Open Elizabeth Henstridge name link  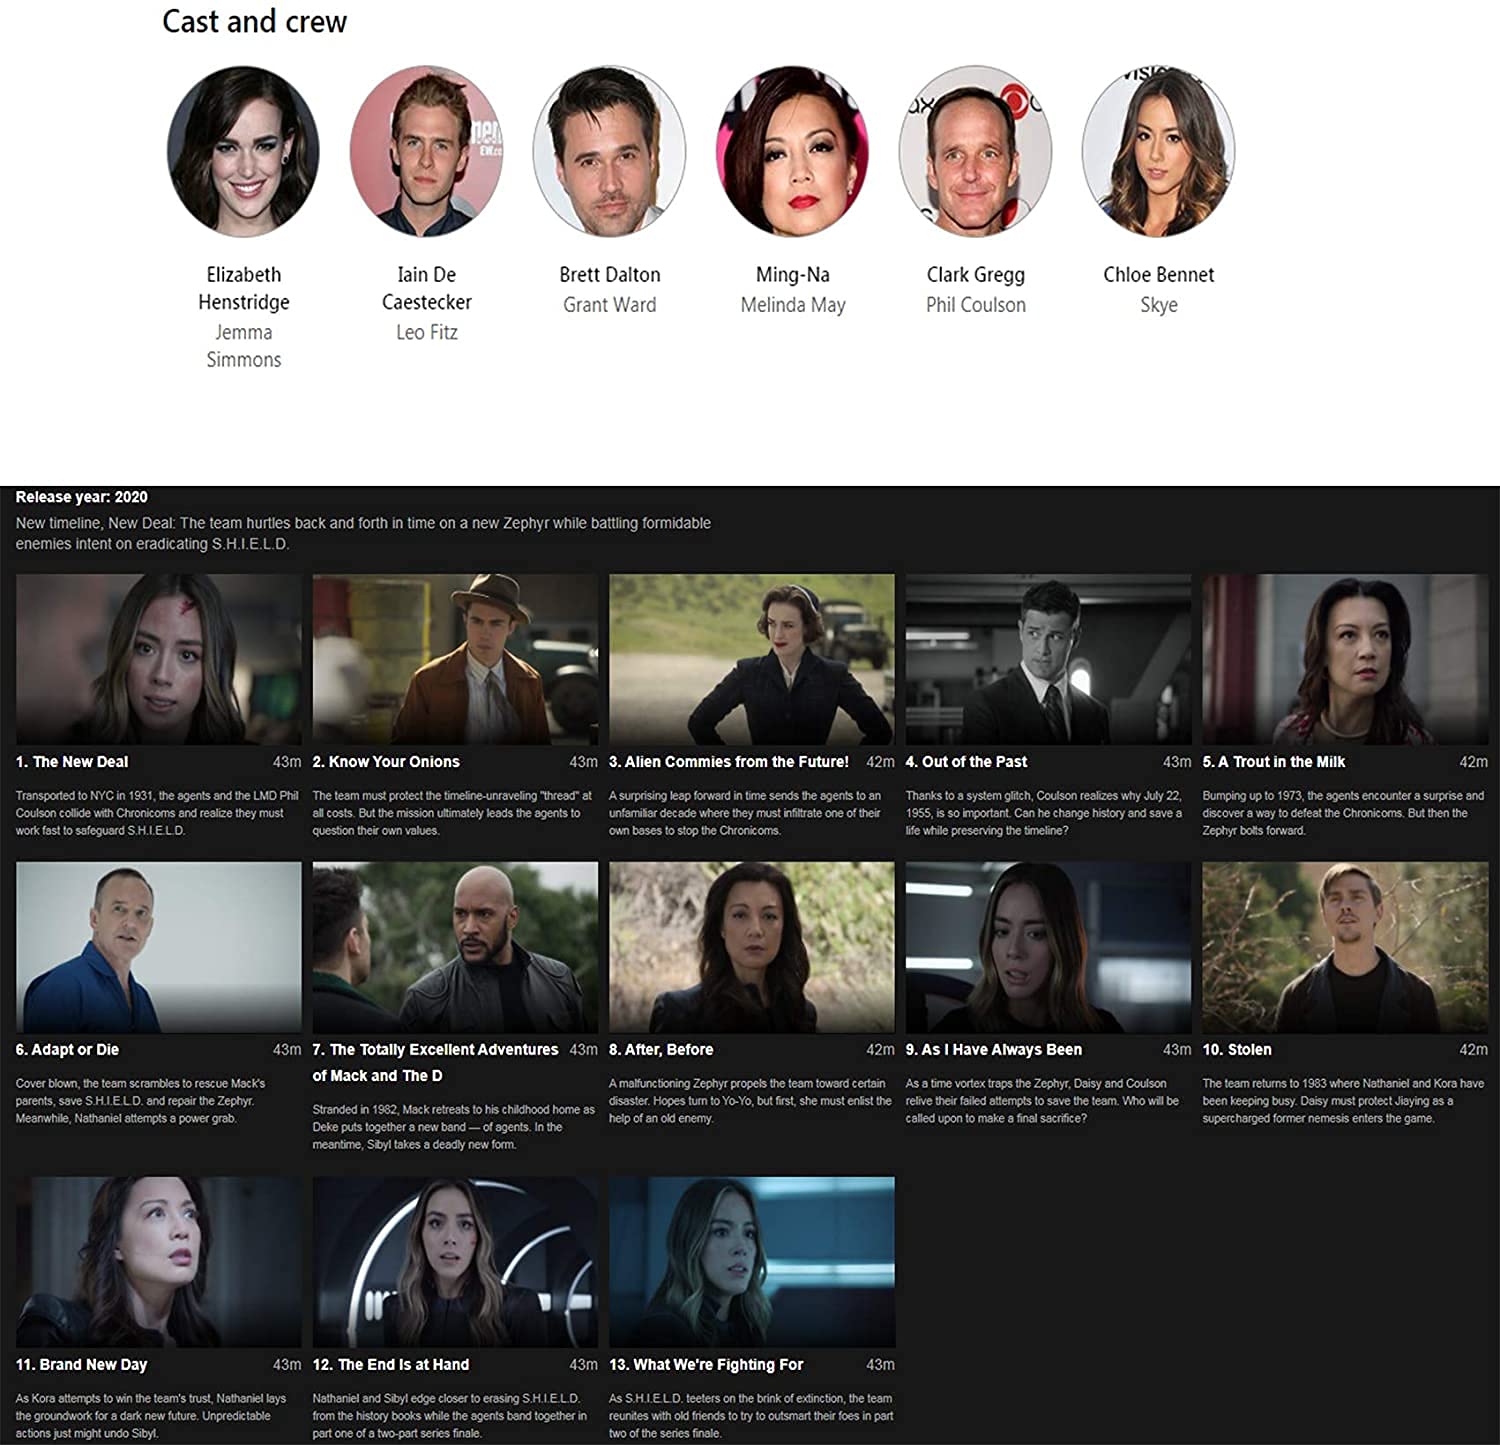click(x=243, y=288)
